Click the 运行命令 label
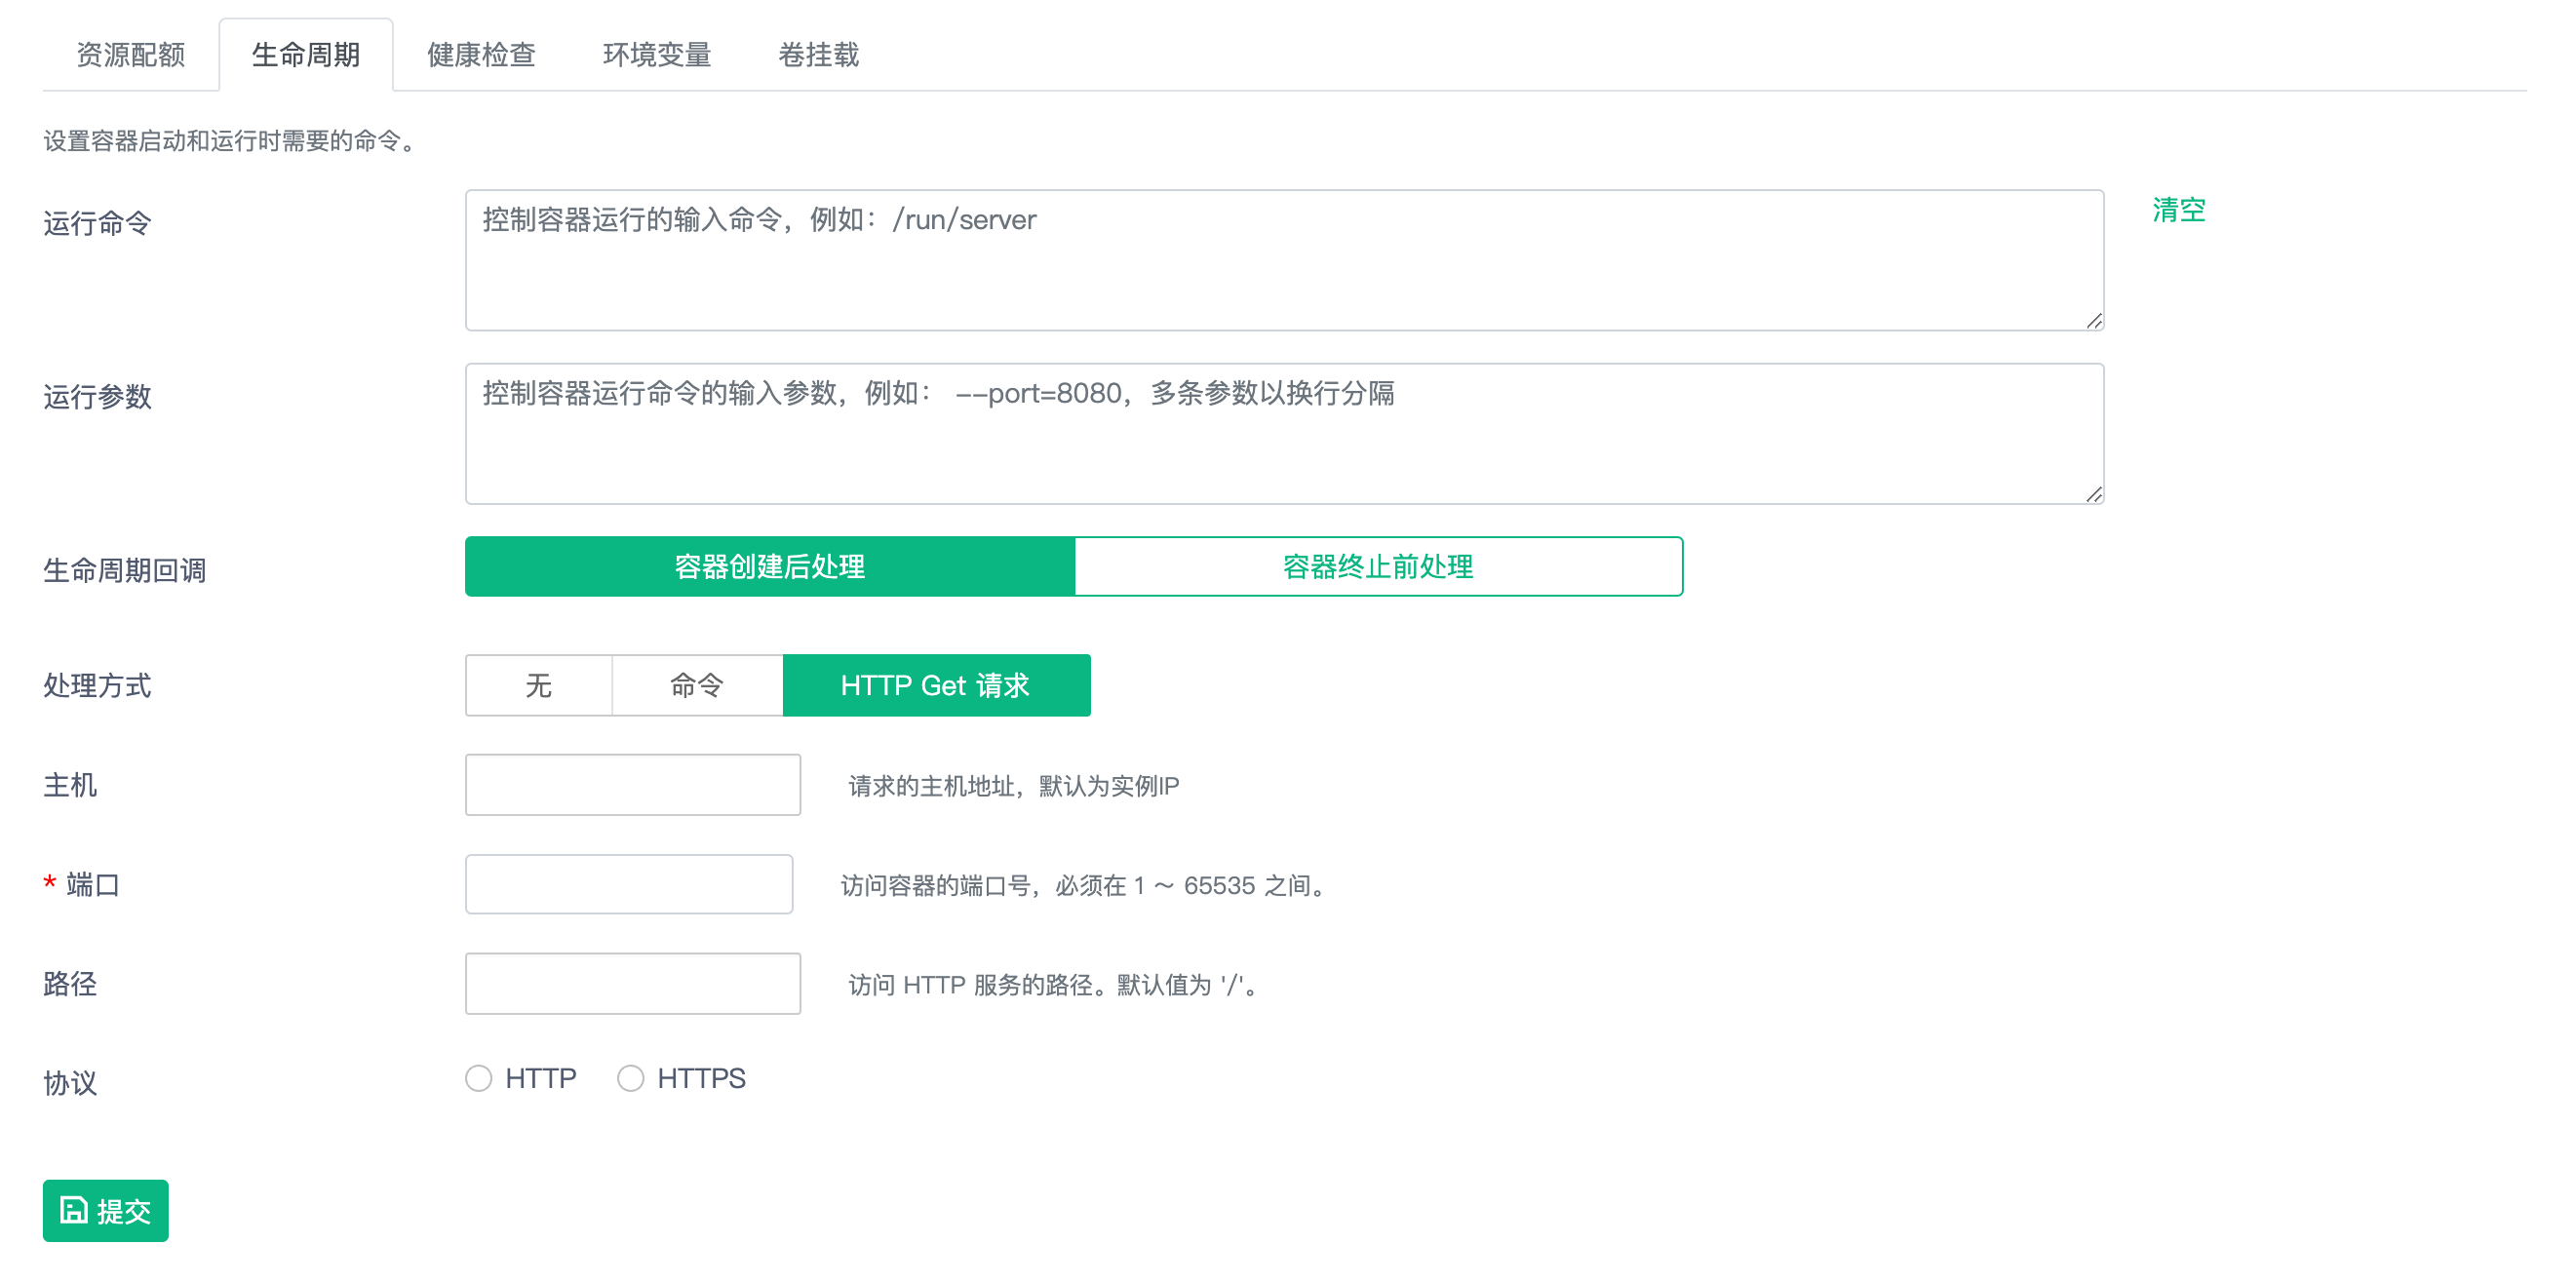Image resolution: width=2576 pixels, height=1283 pixels. coord(97,223)
